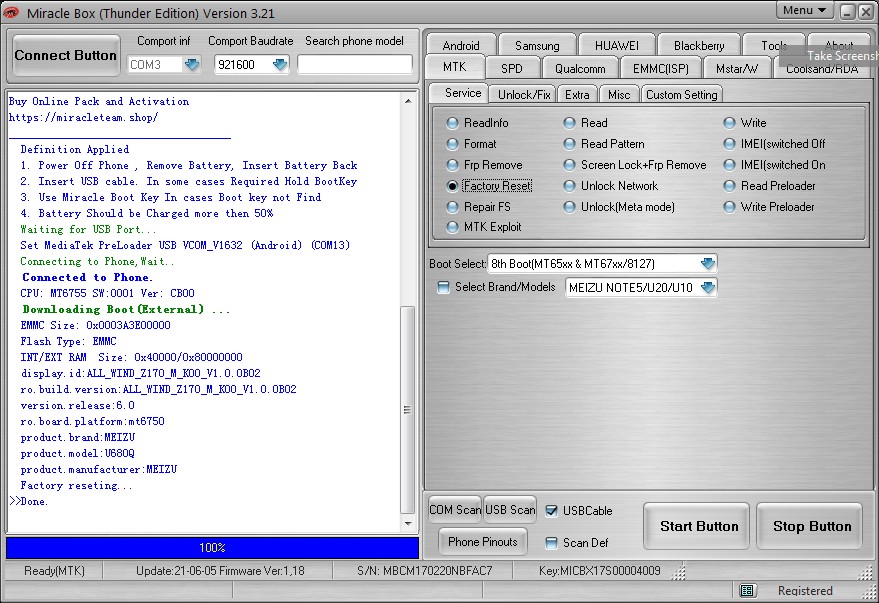Click the Search phone model field
Screen dimensions: 879x603
[354, 64]
